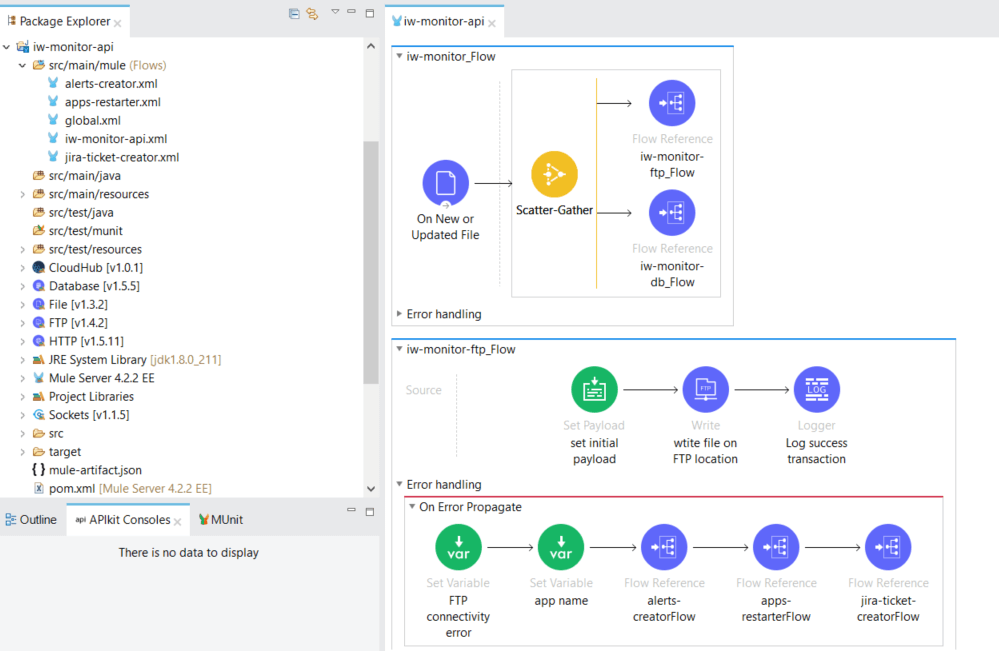Collapse Error handling in iw-monitor-ftp_Flow
This screenshot has height=651, width=999.
tap(399, 484)
